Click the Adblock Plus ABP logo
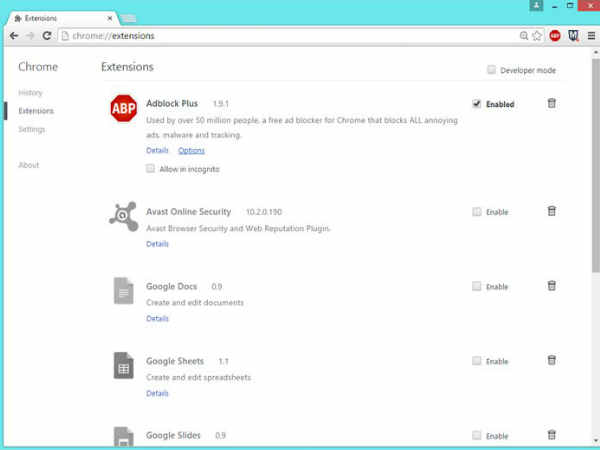The image size is (600, 450). click(x=124, y=108)
